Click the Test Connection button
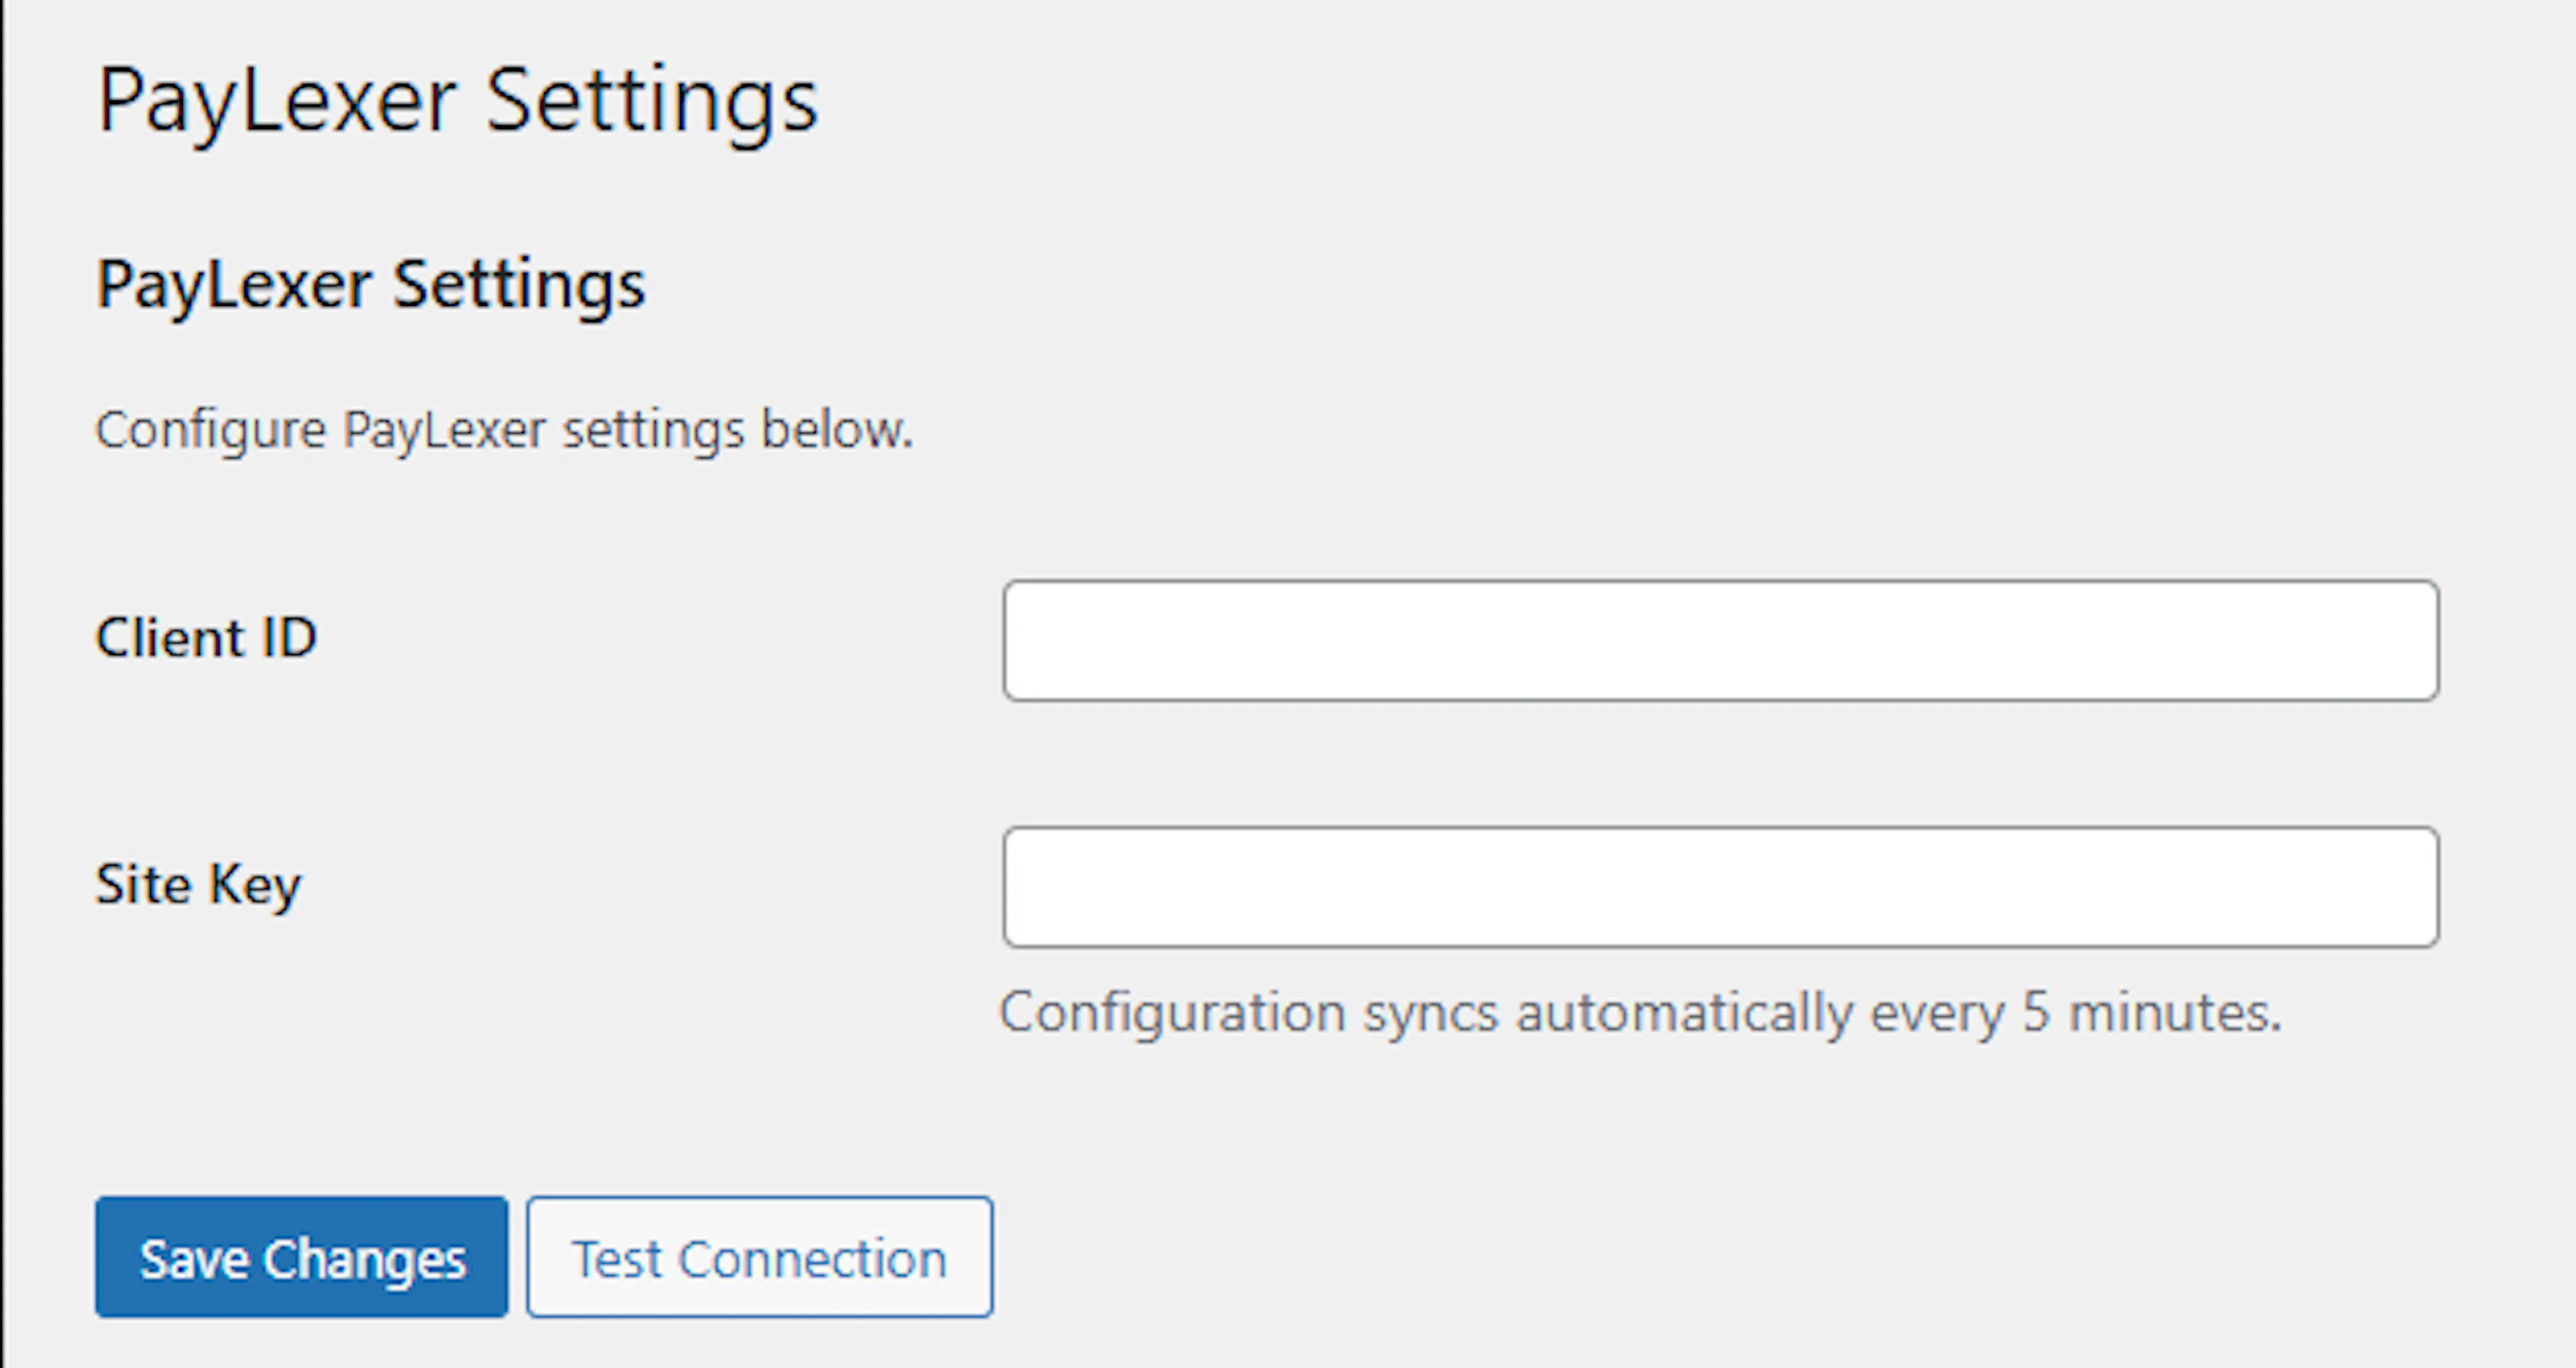Screen dimensions: 2576x1368 click(759, 1257)
